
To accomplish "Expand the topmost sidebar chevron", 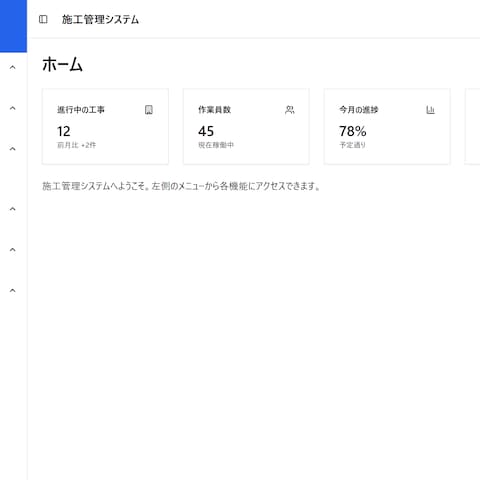I will (13, 67).
